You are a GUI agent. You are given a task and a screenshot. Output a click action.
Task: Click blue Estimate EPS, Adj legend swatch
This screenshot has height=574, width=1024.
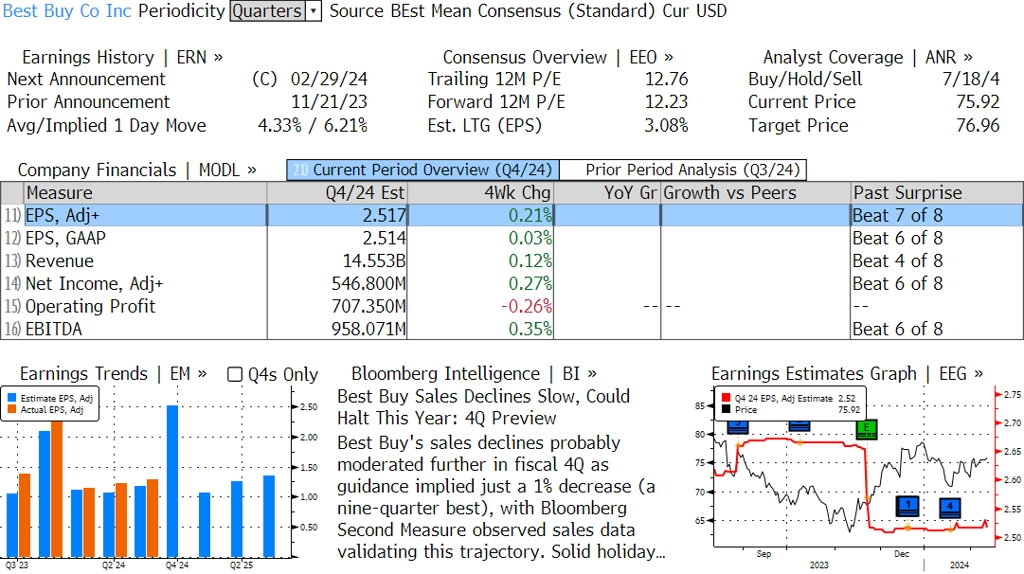tap(12, 398)
